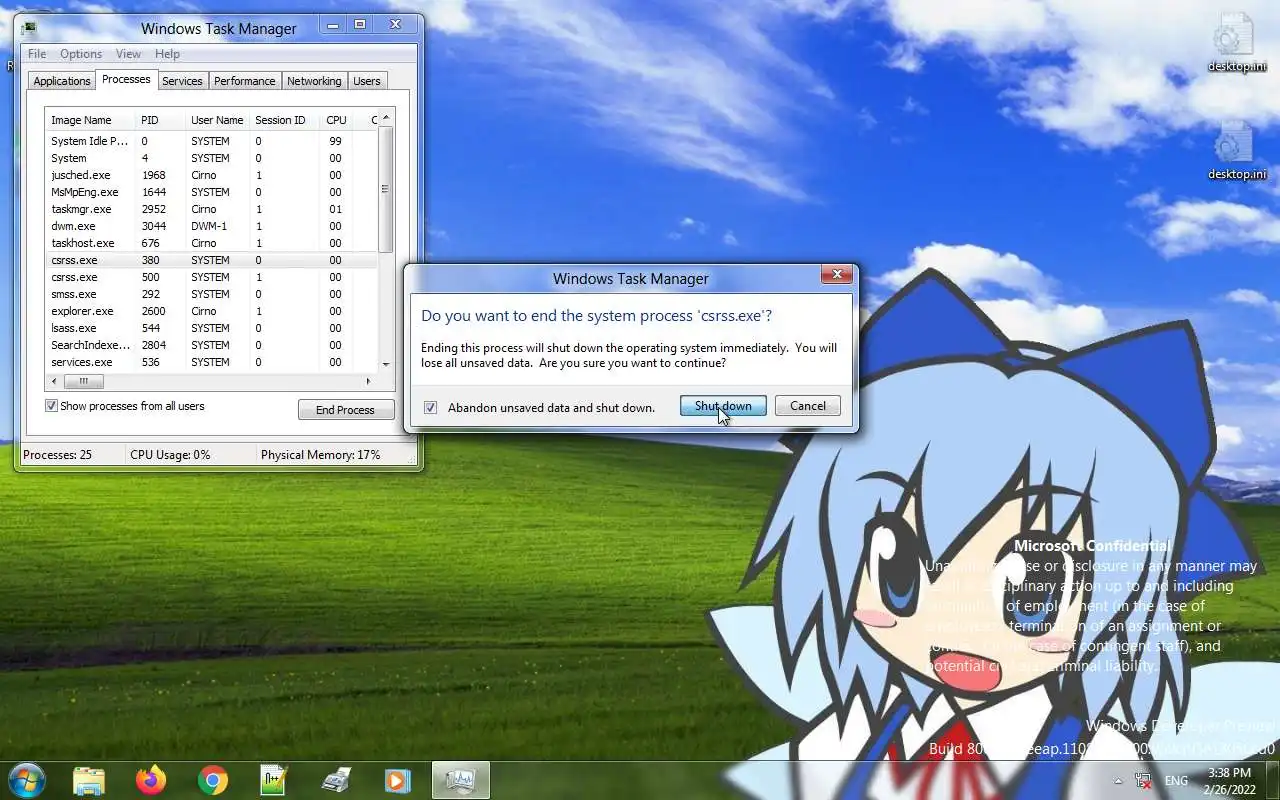
Task: Launch Firefox from the taskbar
Action: [151, 780]
